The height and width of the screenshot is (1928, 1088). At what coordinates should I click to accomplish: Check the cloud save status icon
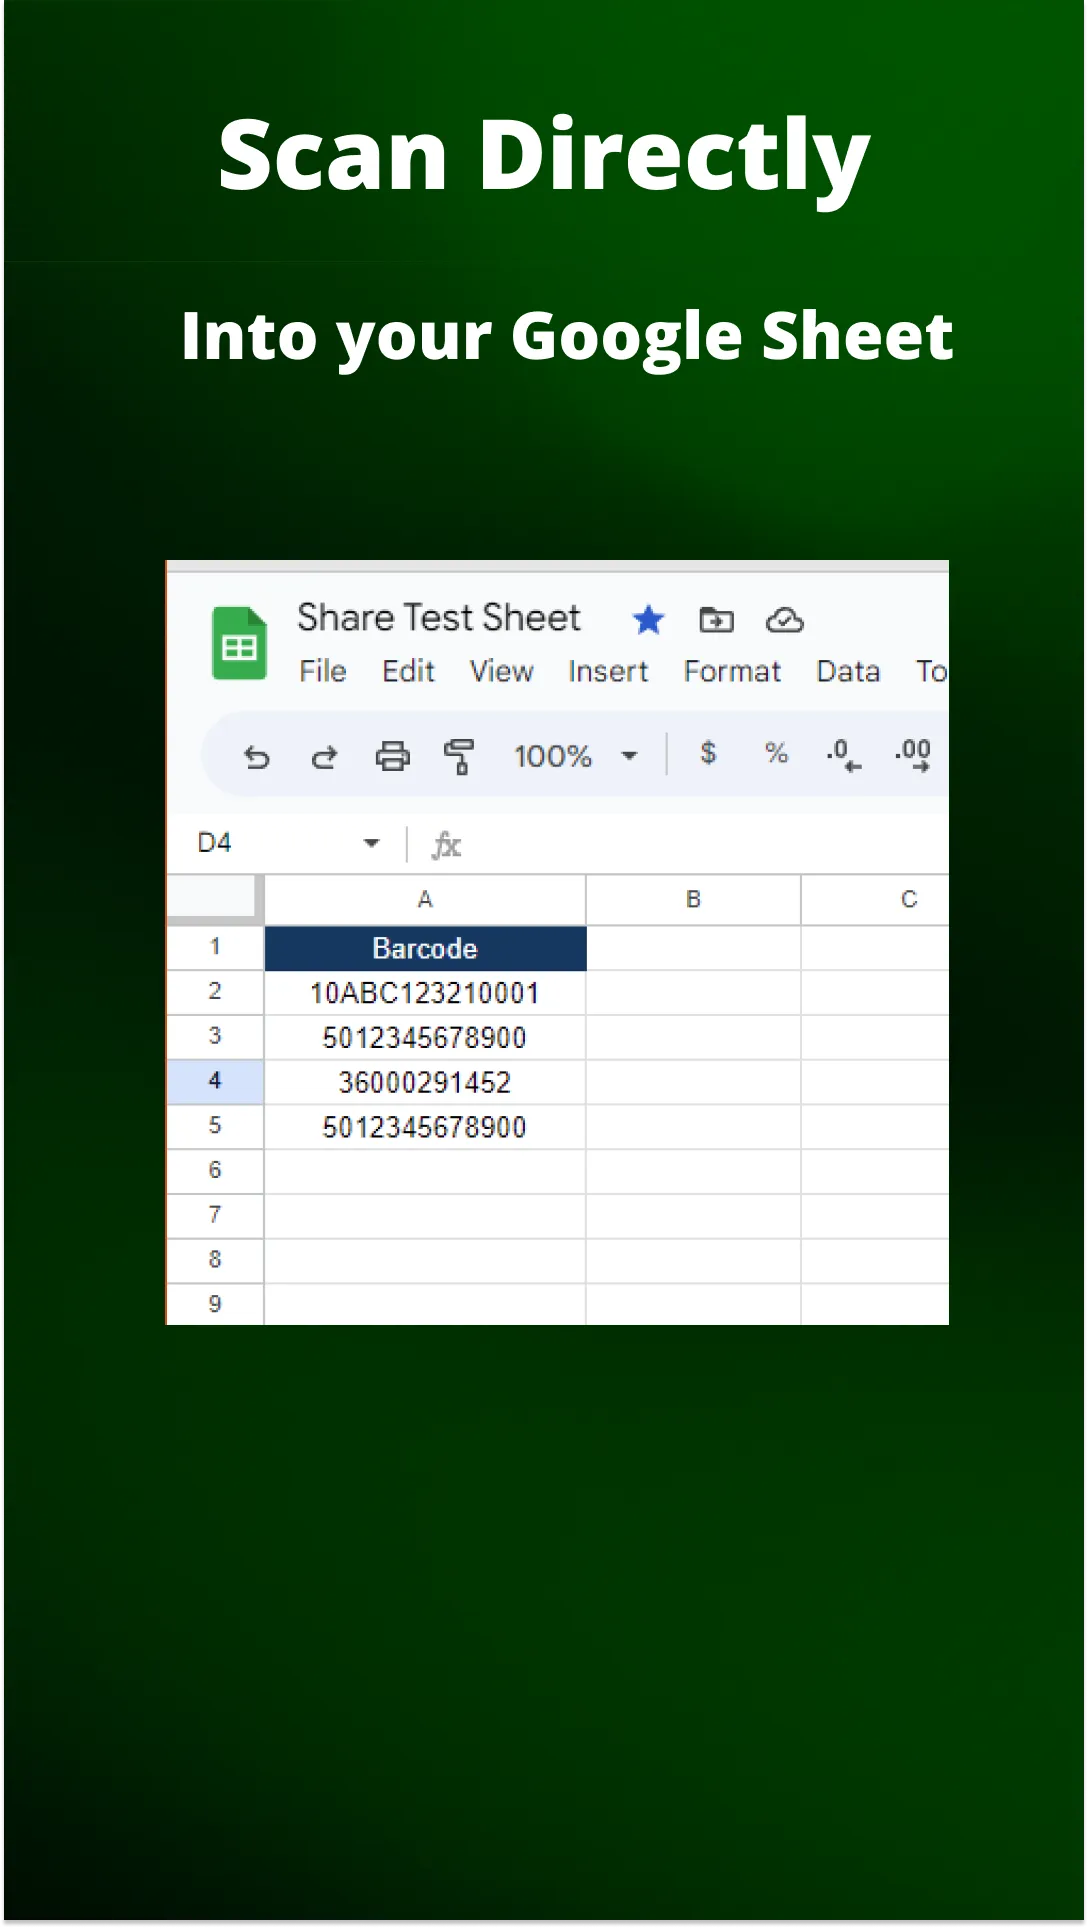point(785,620)
